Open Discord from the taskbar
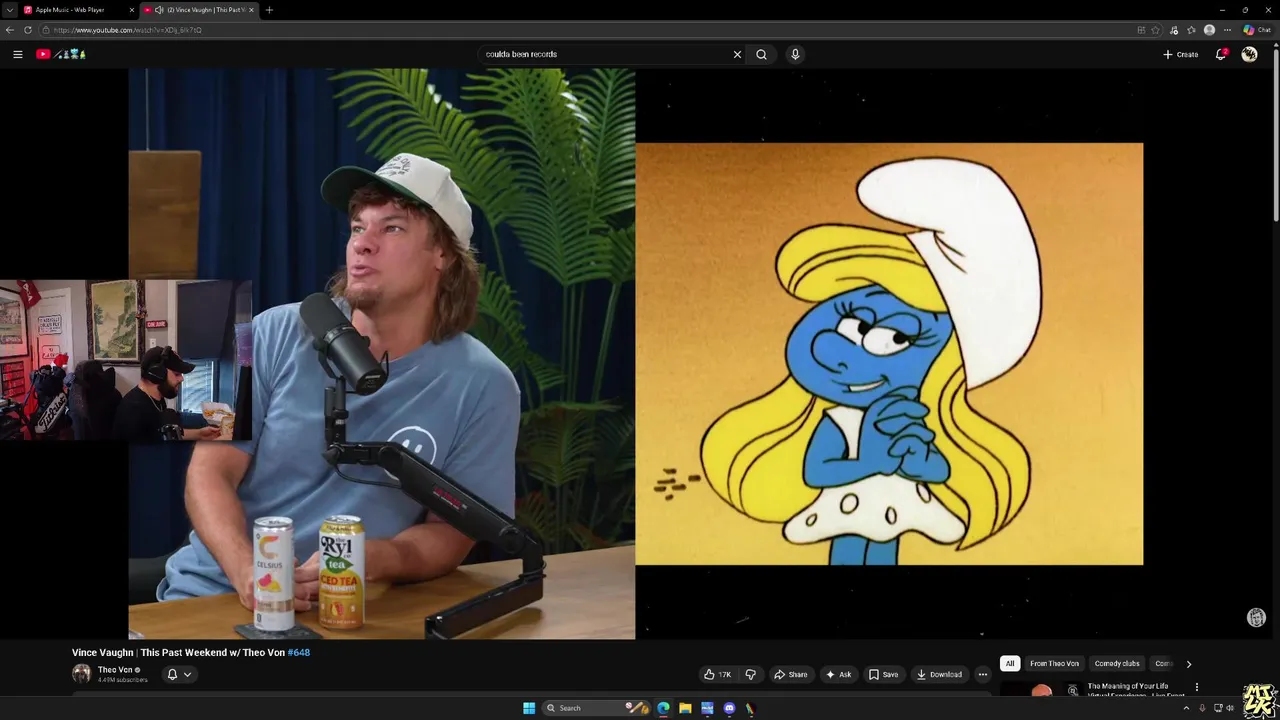The image size is (1280, 720). pos(729,708)
